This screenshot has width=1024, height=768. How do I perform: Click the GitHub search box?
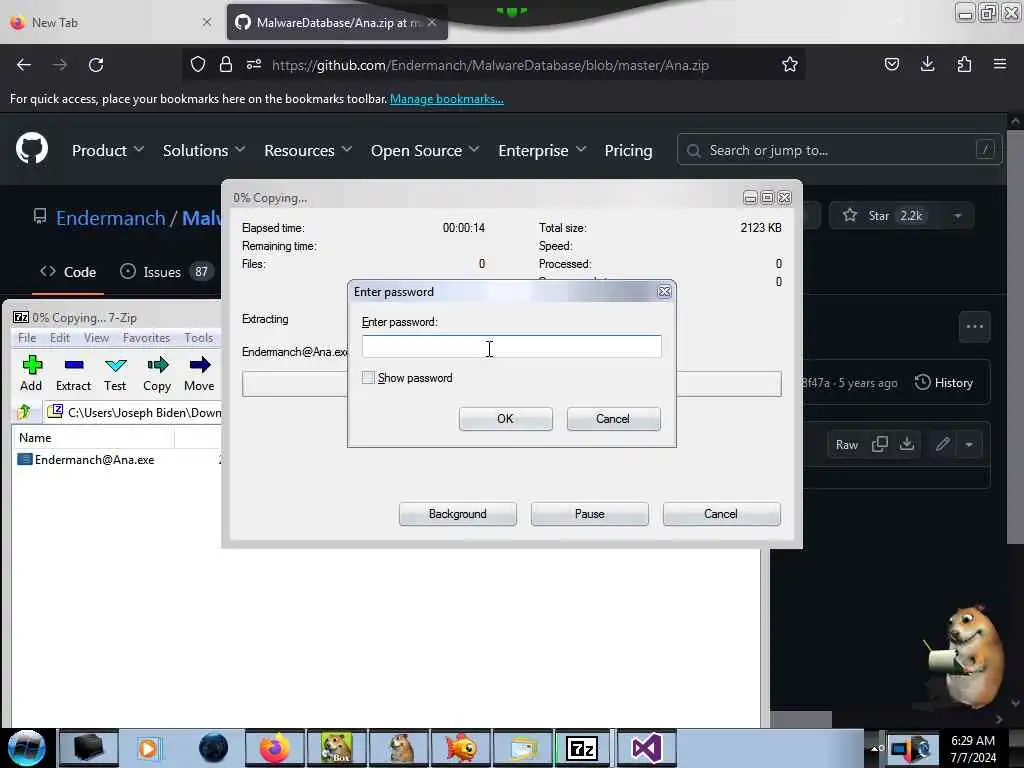[x=839, y=150]
